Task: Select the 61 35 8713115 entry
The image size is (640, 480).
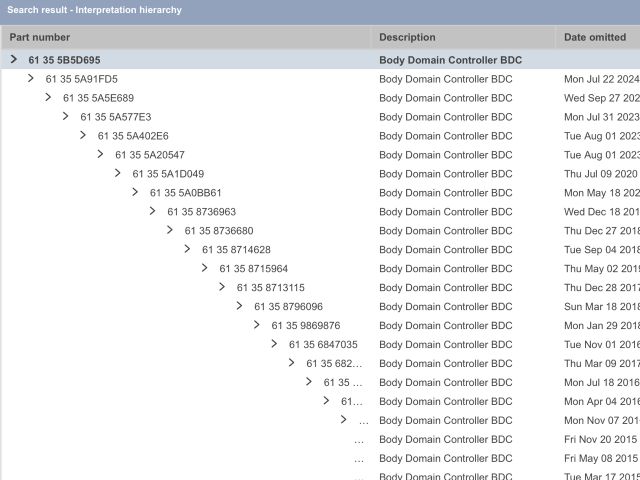Action: click(271, 288)
